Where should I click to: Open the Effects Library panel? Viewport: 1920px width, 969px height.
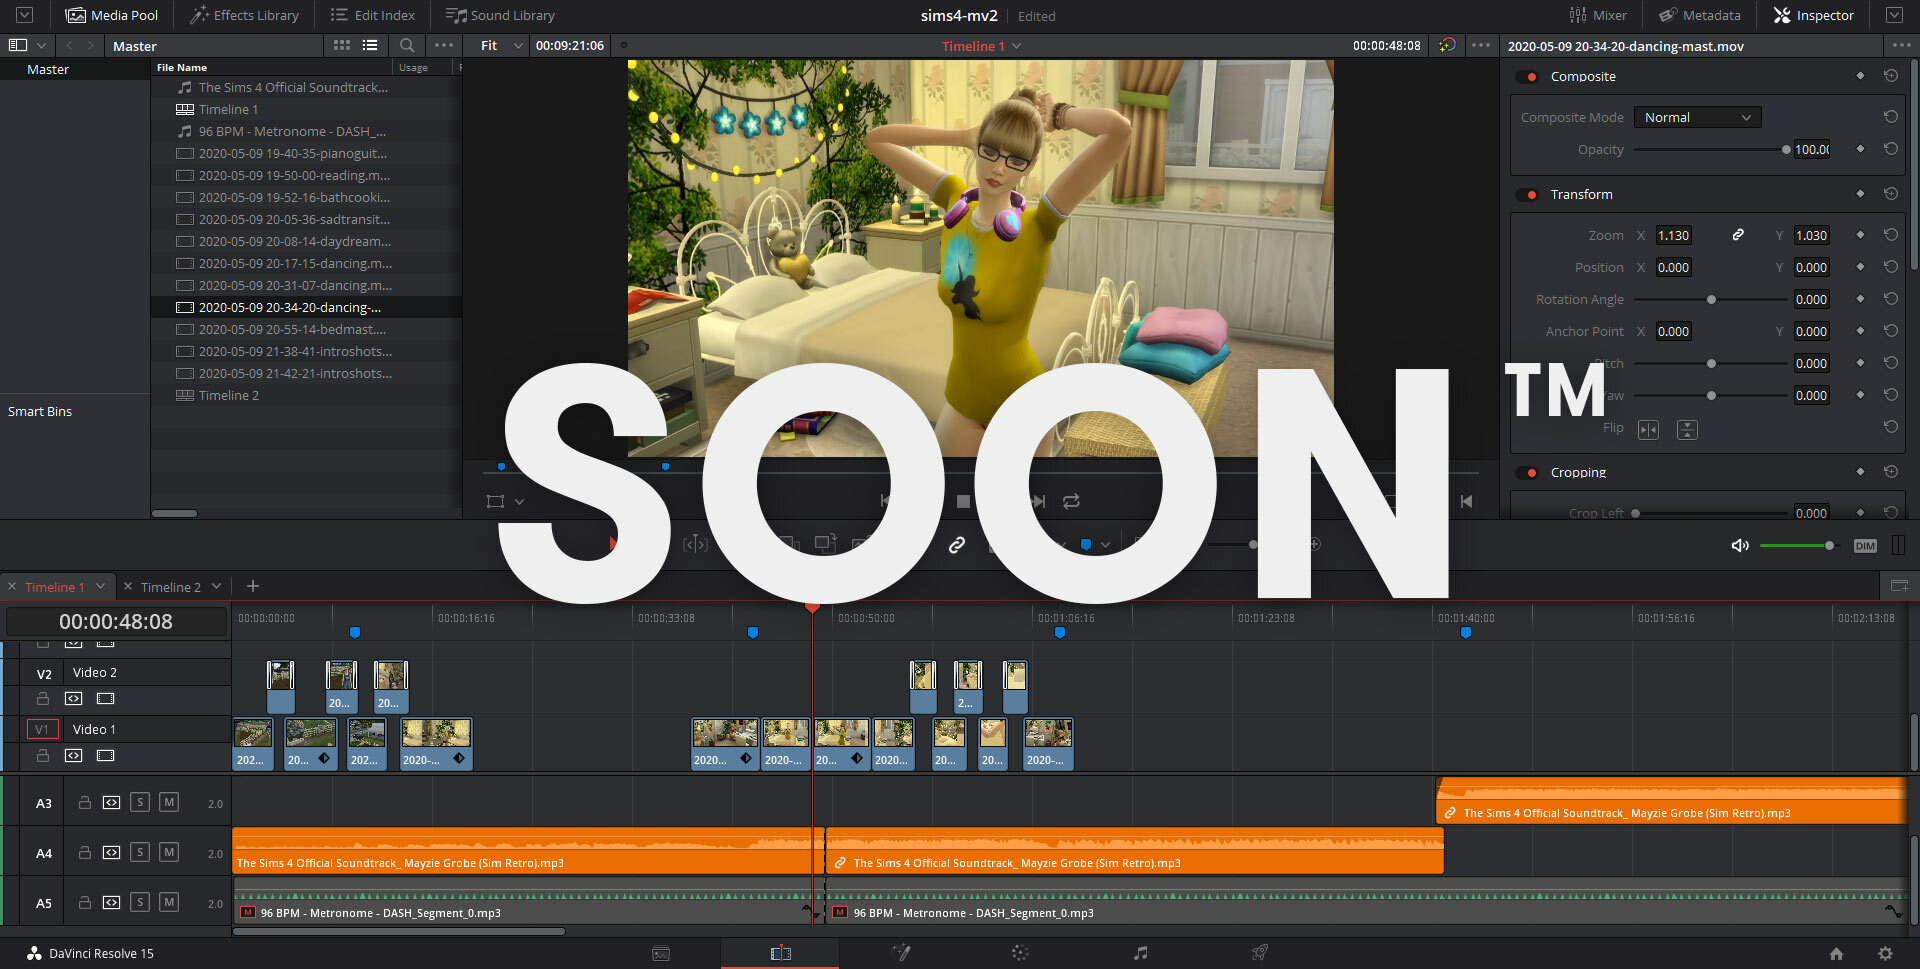[x=245, y=15]
